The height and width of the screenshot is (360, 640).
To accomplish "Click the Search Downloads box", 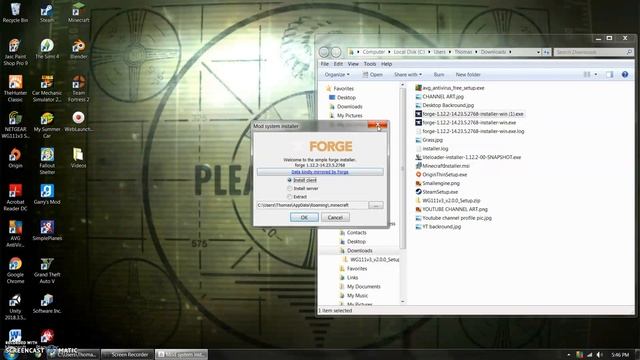I will coord(593,52).
